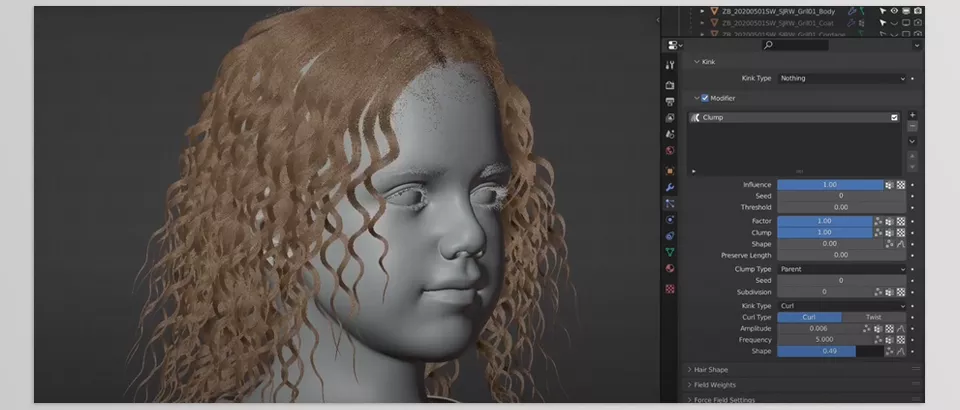Toggle selectability of Grl01_Body
Viewport: 960px width, 410px height.
pos(882,11)
